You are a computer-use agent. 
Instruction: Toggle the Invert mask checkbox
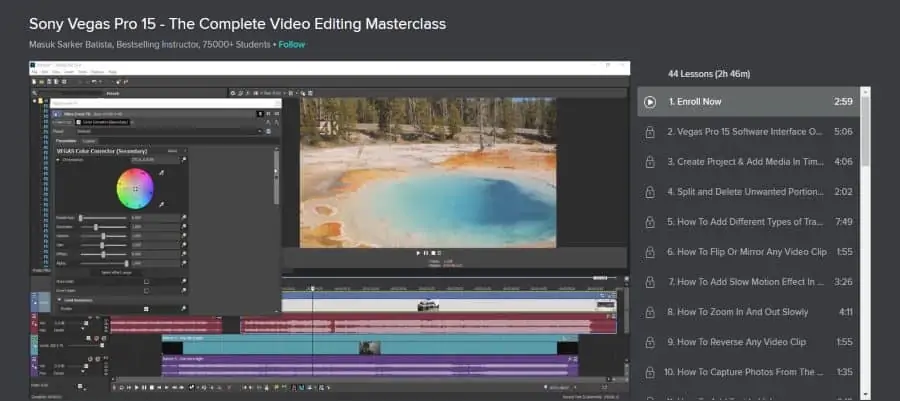pyautogui.click(x=146, y=291)
